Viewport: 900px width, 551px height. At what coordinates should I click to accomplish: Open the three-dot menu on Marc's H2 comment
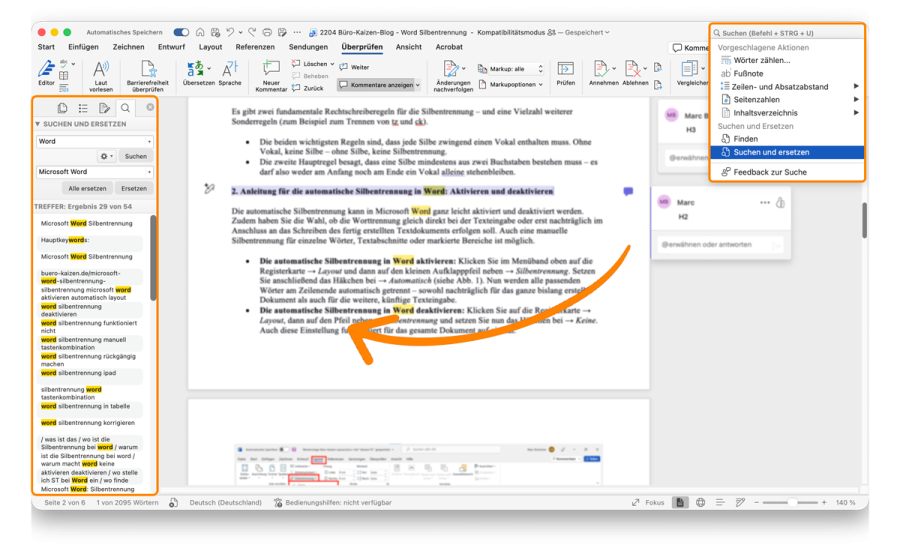tap(765, 203)
